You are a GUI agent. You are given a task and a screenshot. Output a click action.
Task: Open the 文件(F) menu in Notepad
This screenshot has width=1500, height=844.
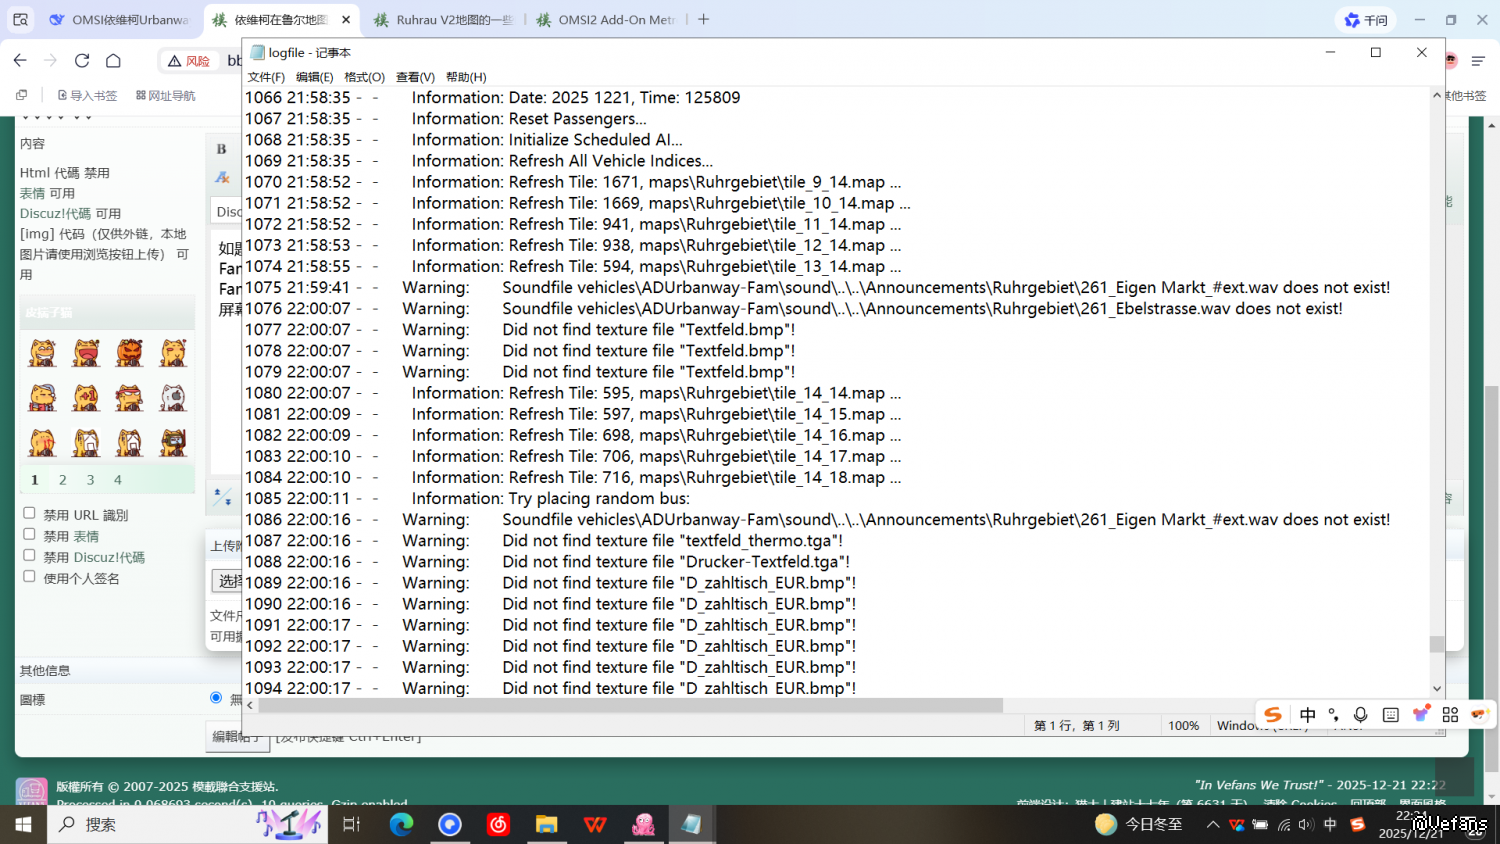[x=266, y=77]
